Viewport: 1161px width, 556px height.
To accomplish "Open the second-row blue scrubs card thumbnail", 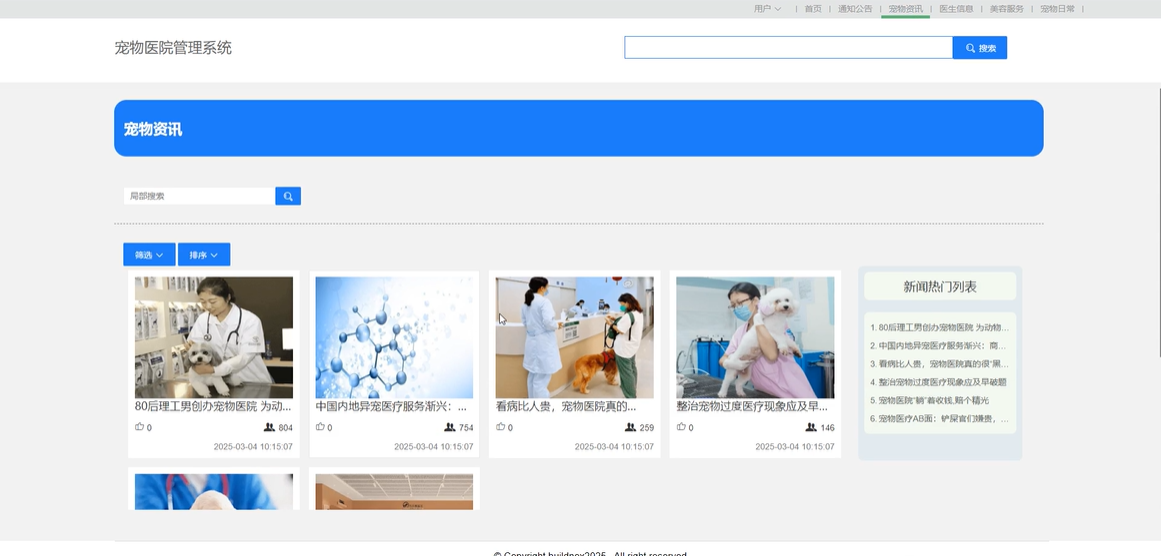I will (214, 492).
